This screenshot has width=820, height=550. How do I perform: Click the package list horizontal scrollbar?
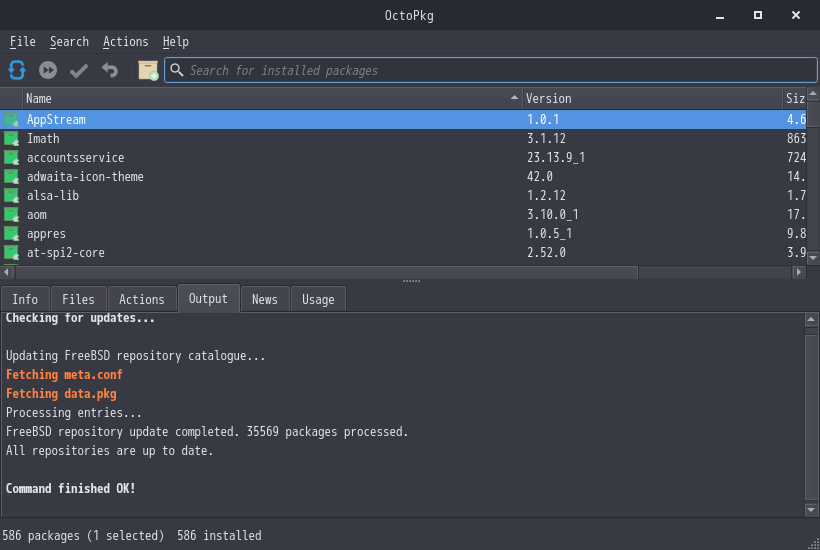pos(325,272)
